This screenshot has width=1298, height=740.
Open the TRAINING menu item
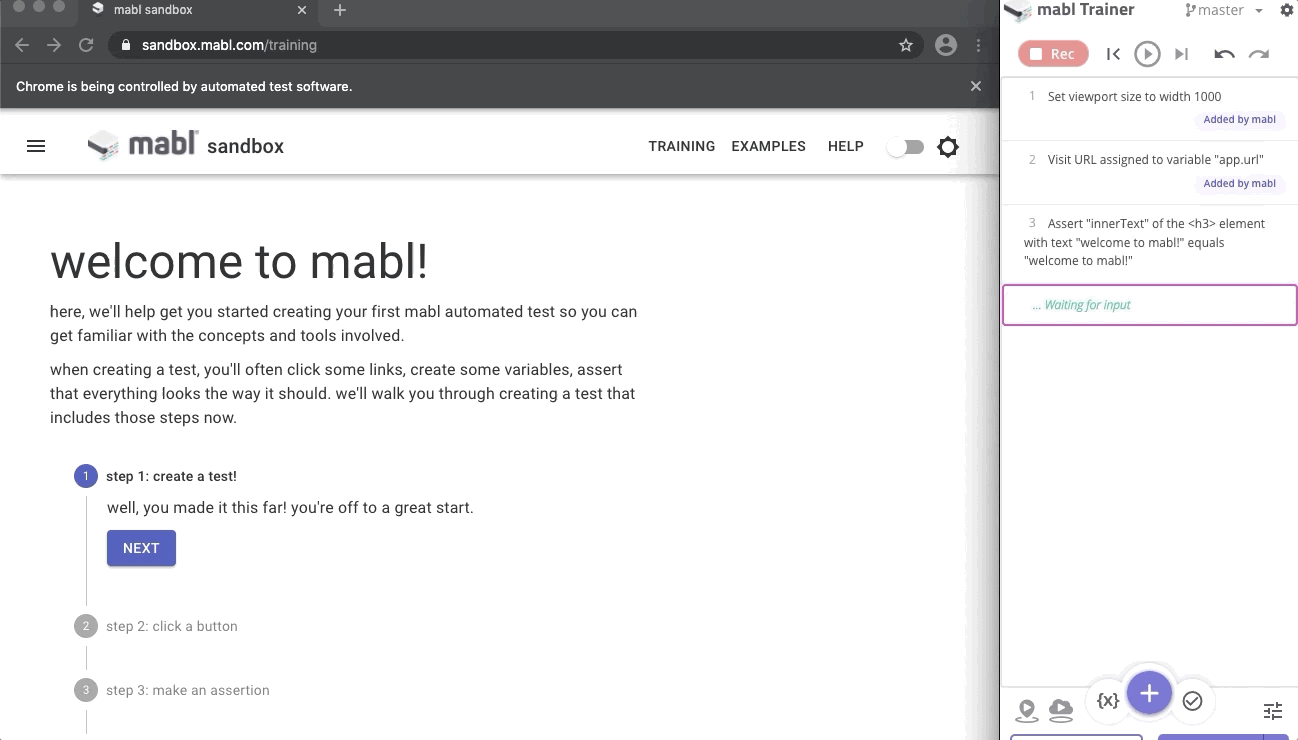(x=682, y=146)
